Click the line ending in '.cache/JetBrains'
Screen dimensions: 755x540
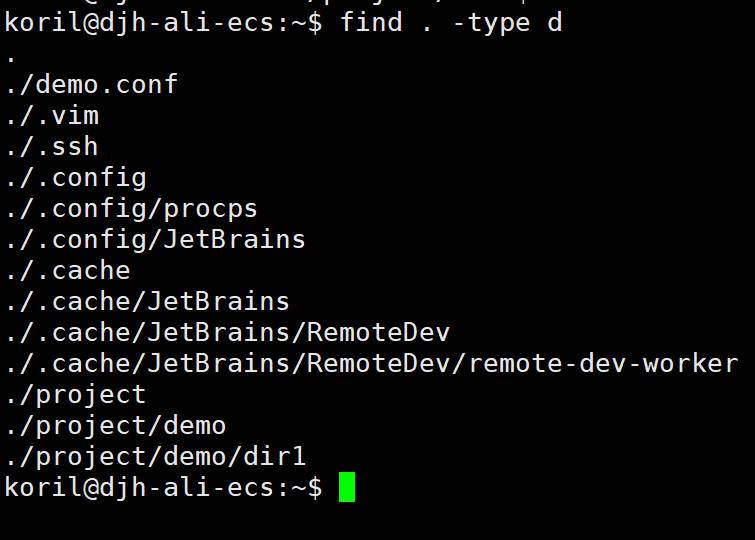tap(147, 301)
